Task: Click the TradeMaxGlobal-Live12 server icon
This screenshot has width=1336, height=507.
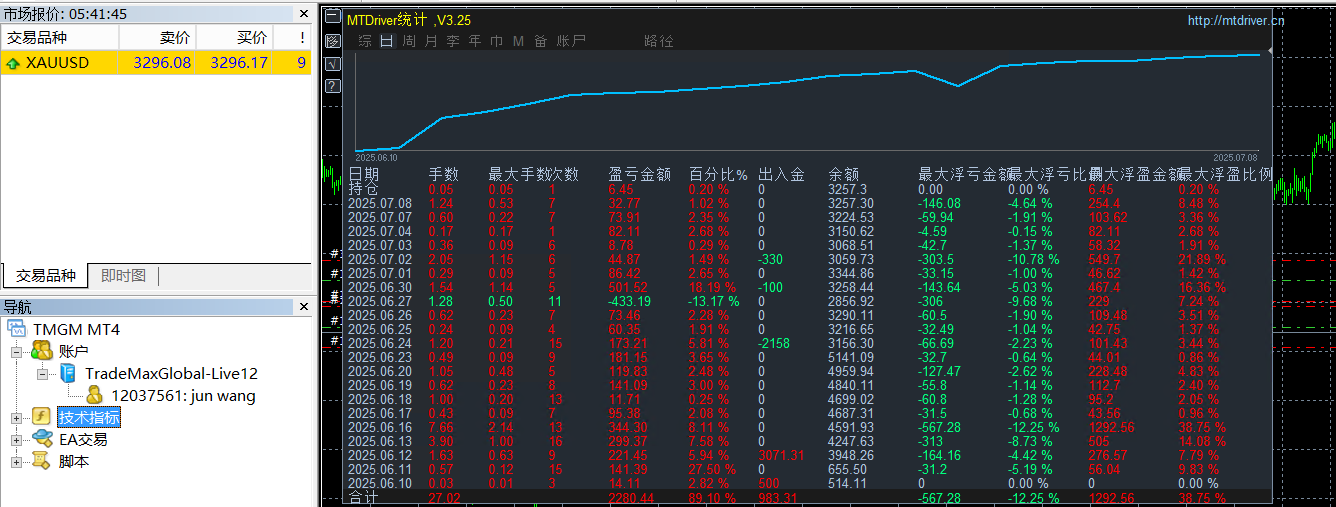Action: point(68,373)
